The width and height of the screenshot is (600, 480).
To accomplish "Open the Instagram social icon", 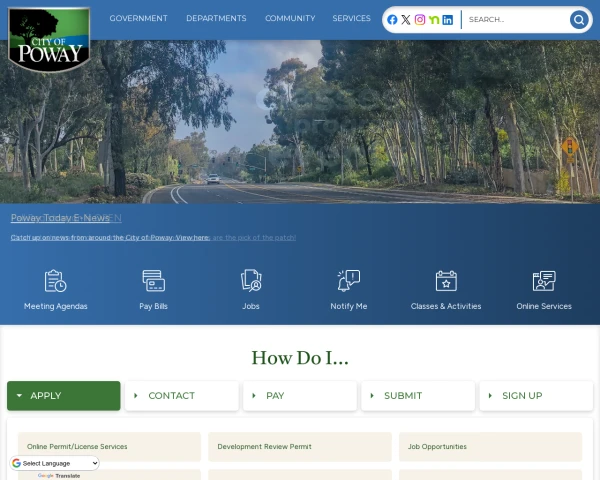I will [x=420, y=20].
